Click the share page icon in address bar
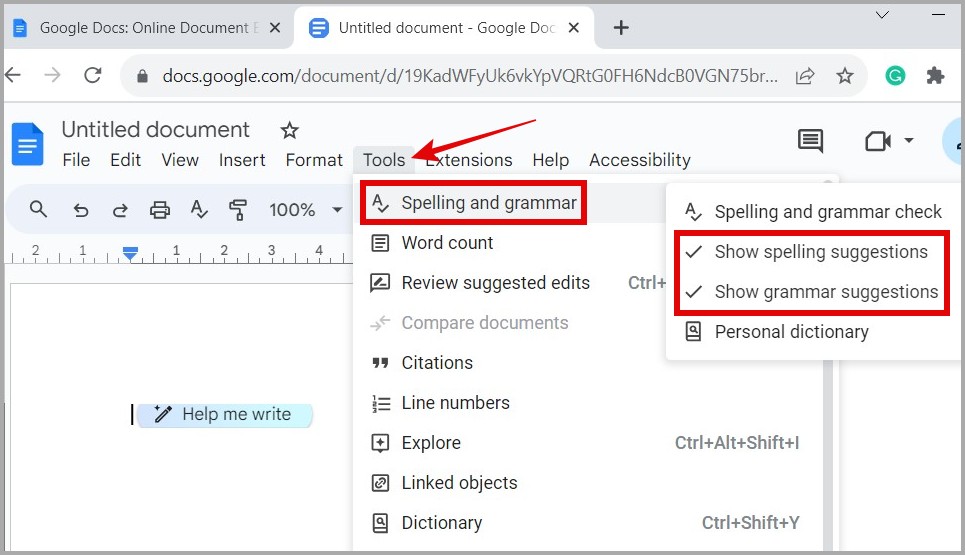This screenshot has height=555, width=965. 805,76
